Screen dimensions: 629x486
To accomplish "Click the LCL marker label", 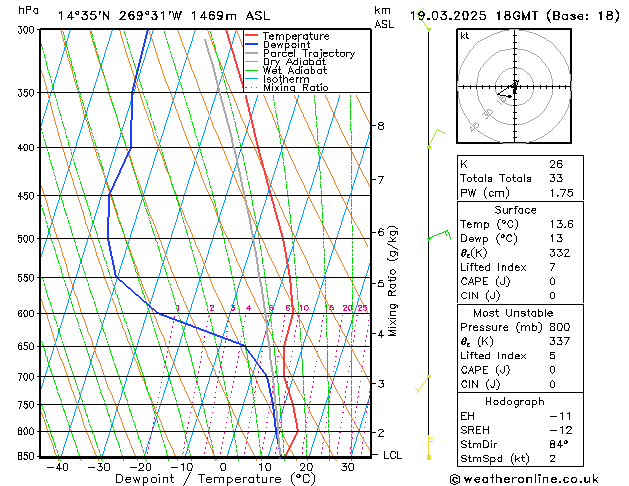I will click(x=392, y=455).
